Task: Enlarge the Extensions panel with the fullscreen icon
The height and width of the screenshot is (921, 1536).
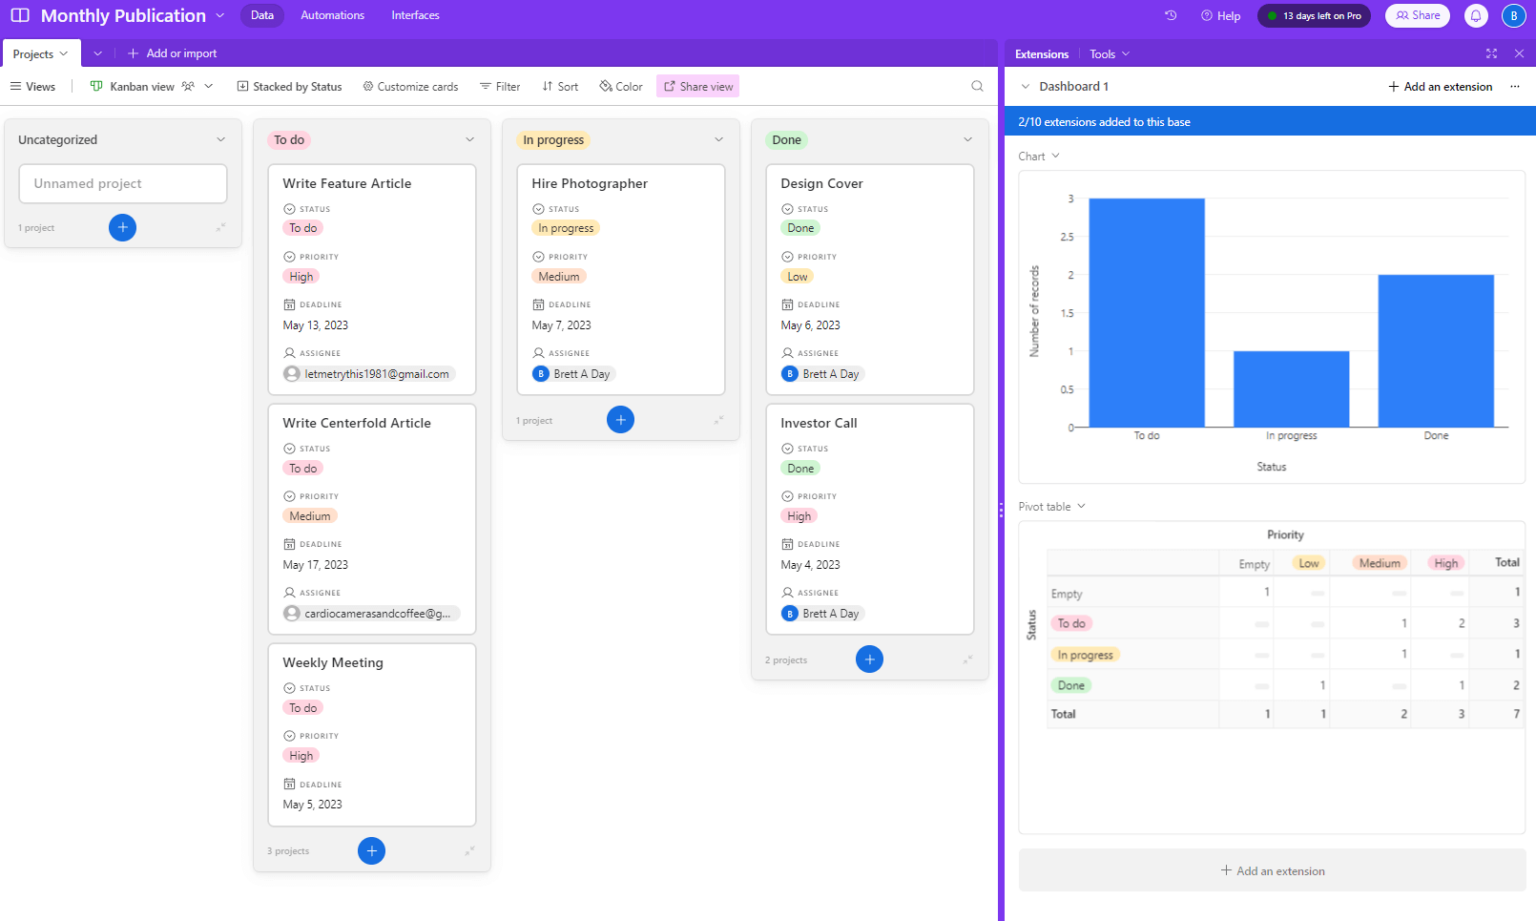Action: click(x=1491, y=53)
